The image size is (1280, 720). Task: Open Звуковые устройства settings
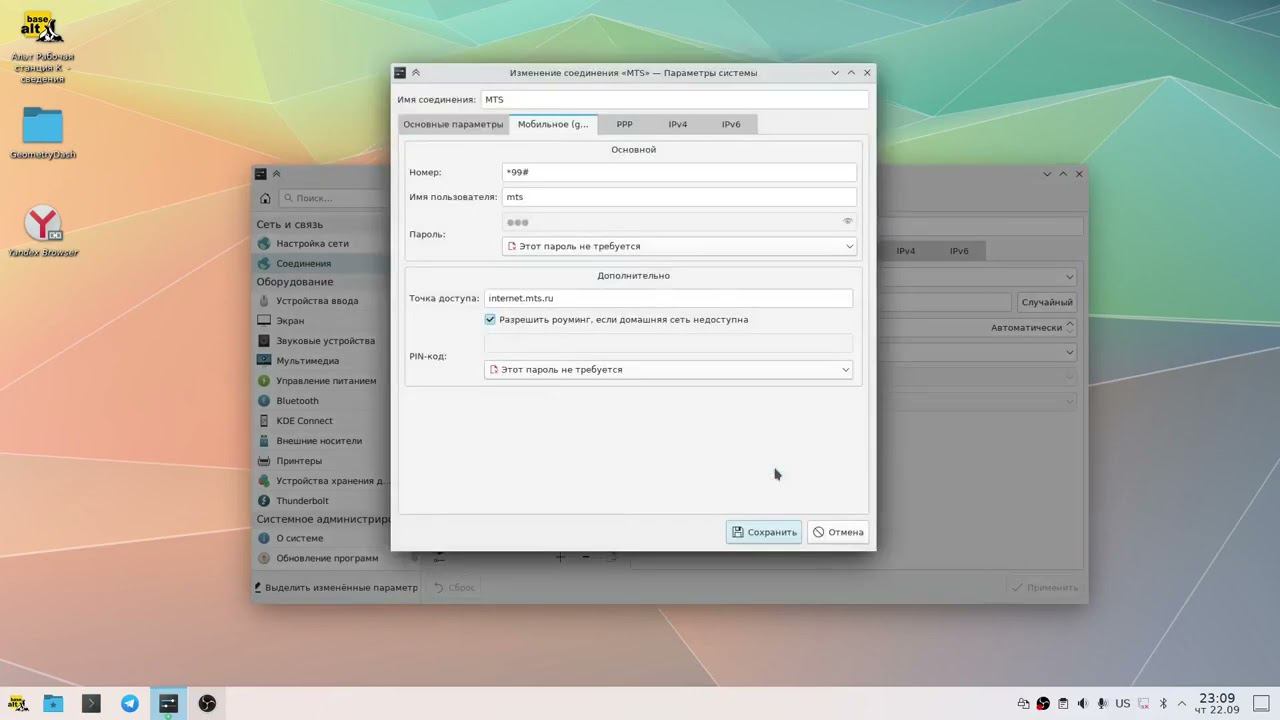(x=321, y=341)
